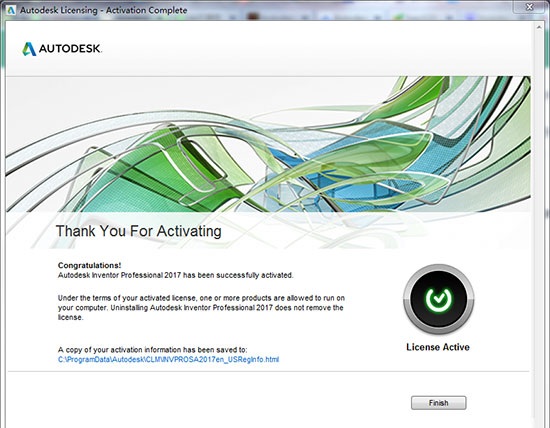Click the AUTODESK wordmark text

click(x=70, y=48)
